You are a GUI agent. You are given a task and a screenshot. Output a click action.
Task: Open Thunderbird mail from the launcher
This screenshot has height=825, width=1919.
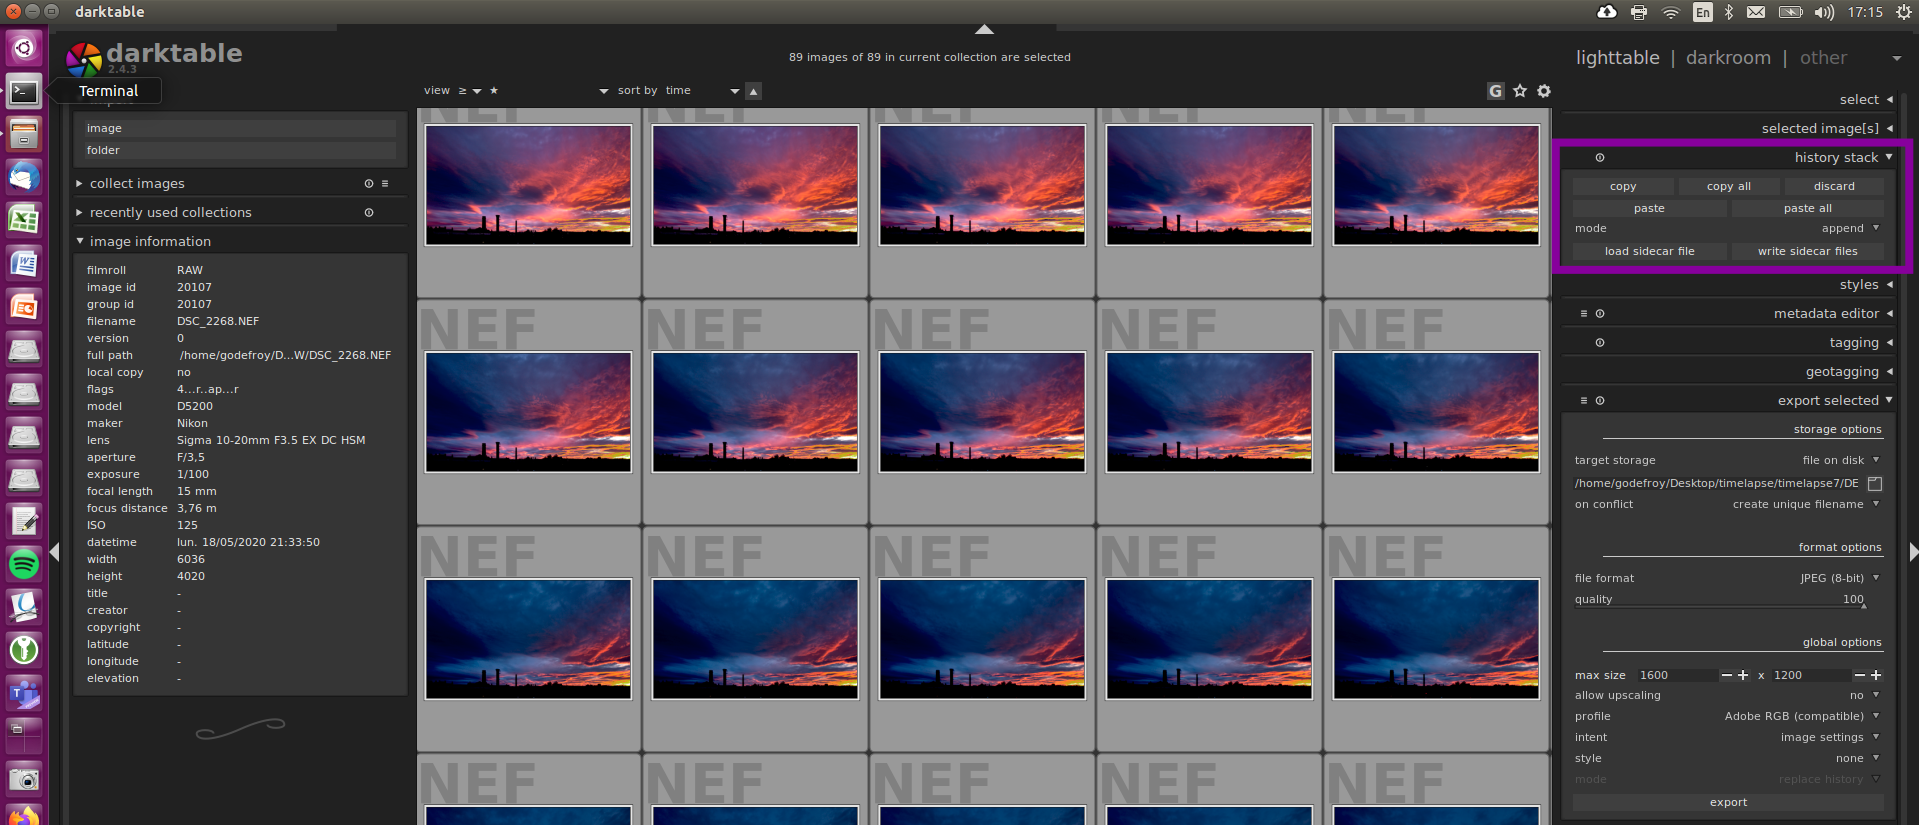click(24, 177)
